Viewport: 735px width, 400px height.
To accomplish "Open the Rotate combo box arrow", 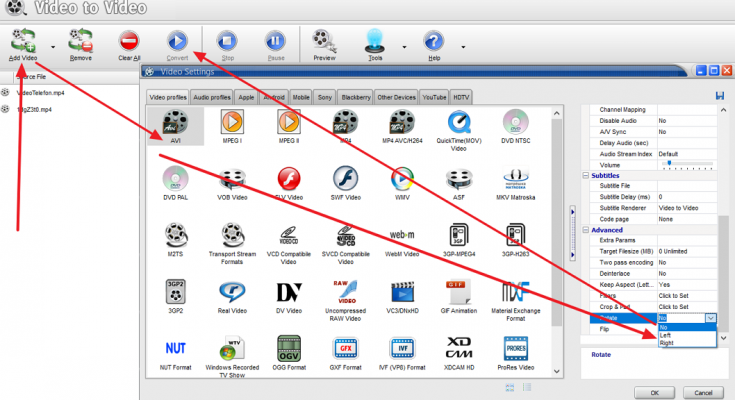I will tap(711, 318).
